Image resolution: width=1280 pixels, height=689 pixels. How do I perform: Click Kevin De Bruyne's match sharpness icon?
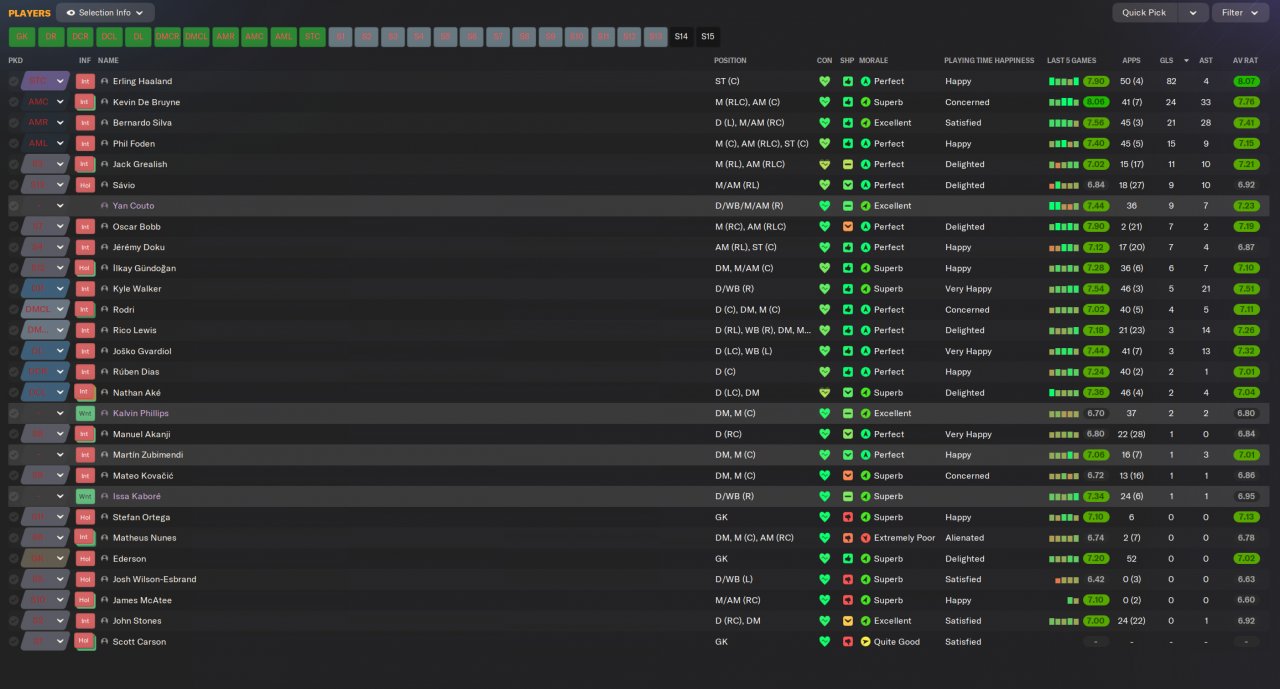848,102
